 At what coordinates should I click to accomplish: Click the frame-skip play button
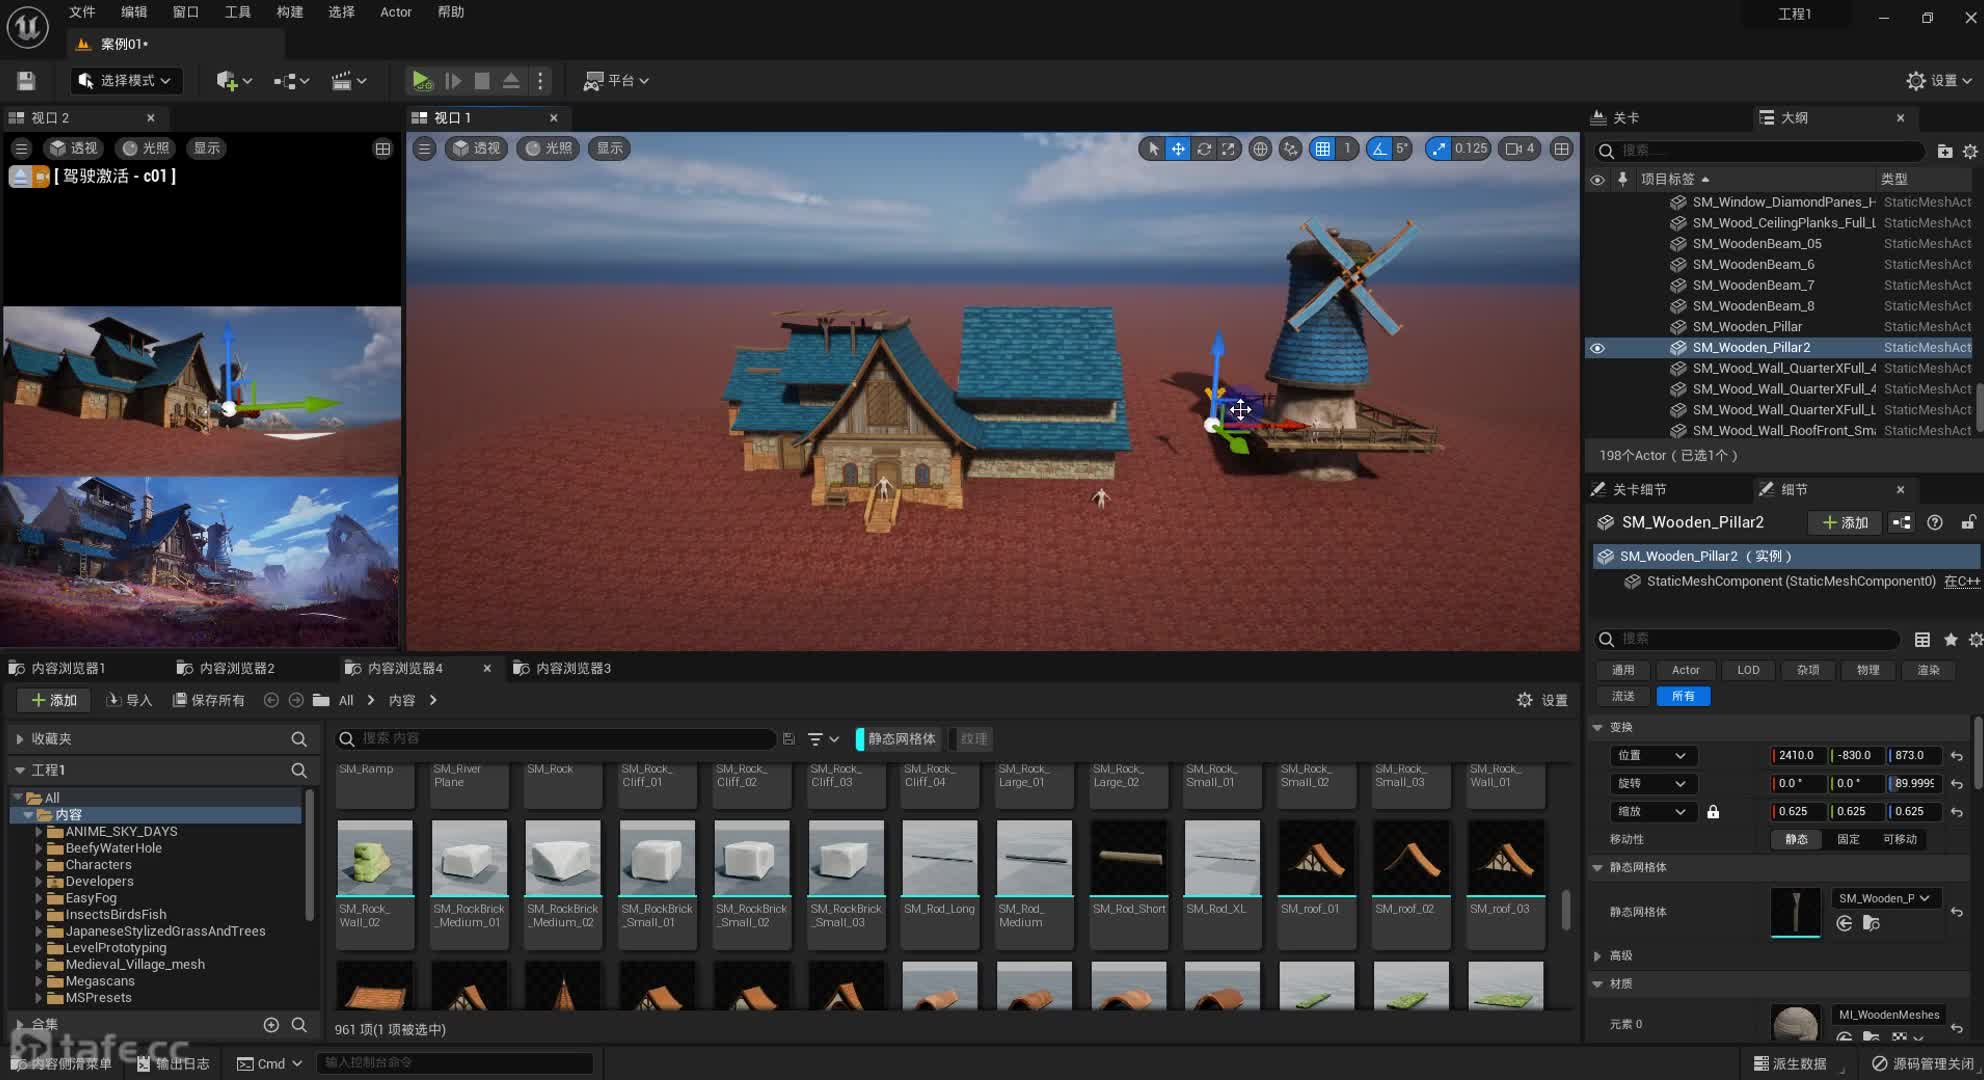(x=453, y=80)
